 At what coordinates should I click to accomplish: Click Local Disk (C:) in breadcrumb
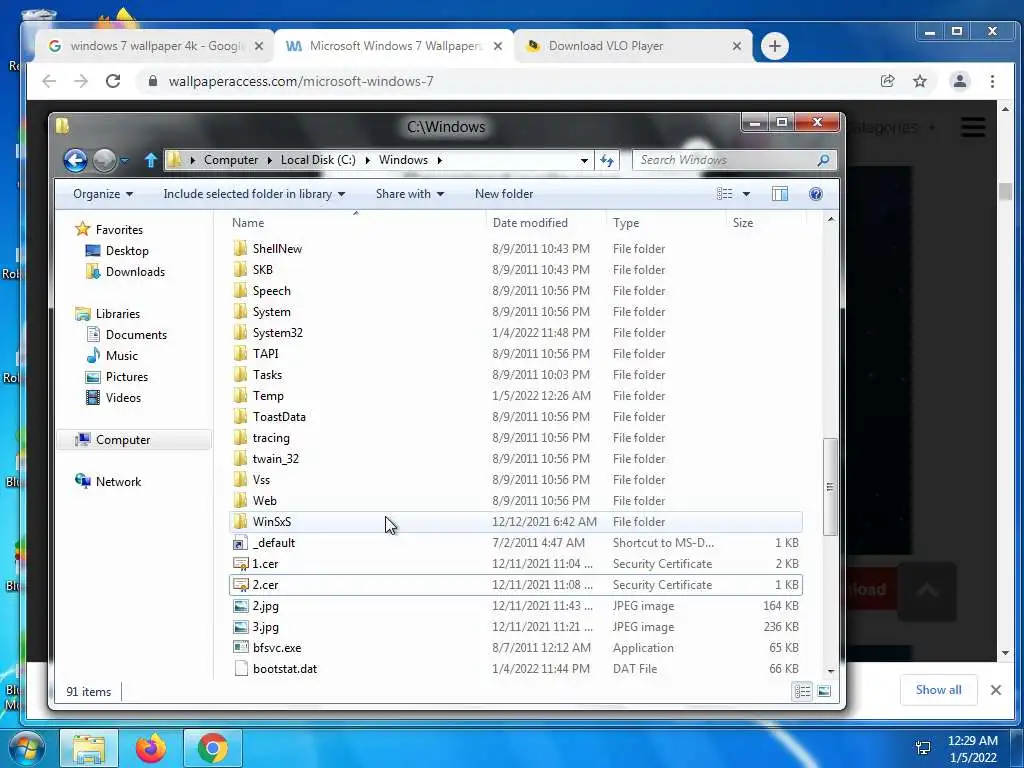tap(318, 160)
